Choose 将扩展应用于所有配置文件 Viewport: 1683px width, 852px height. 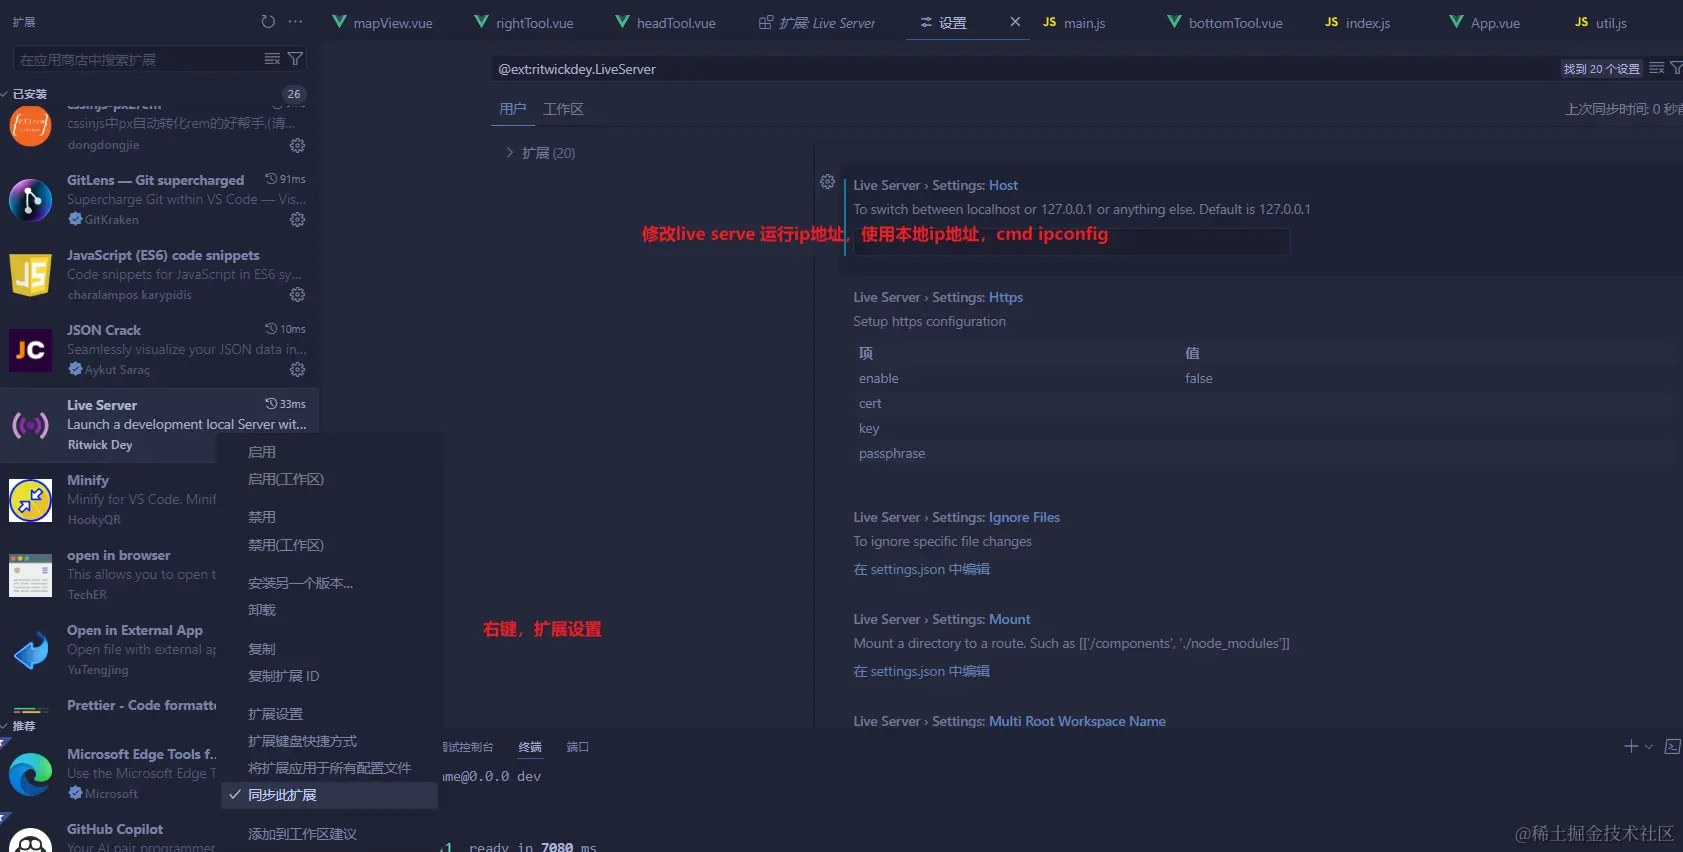pyautogui.click(x=329, y=768)
